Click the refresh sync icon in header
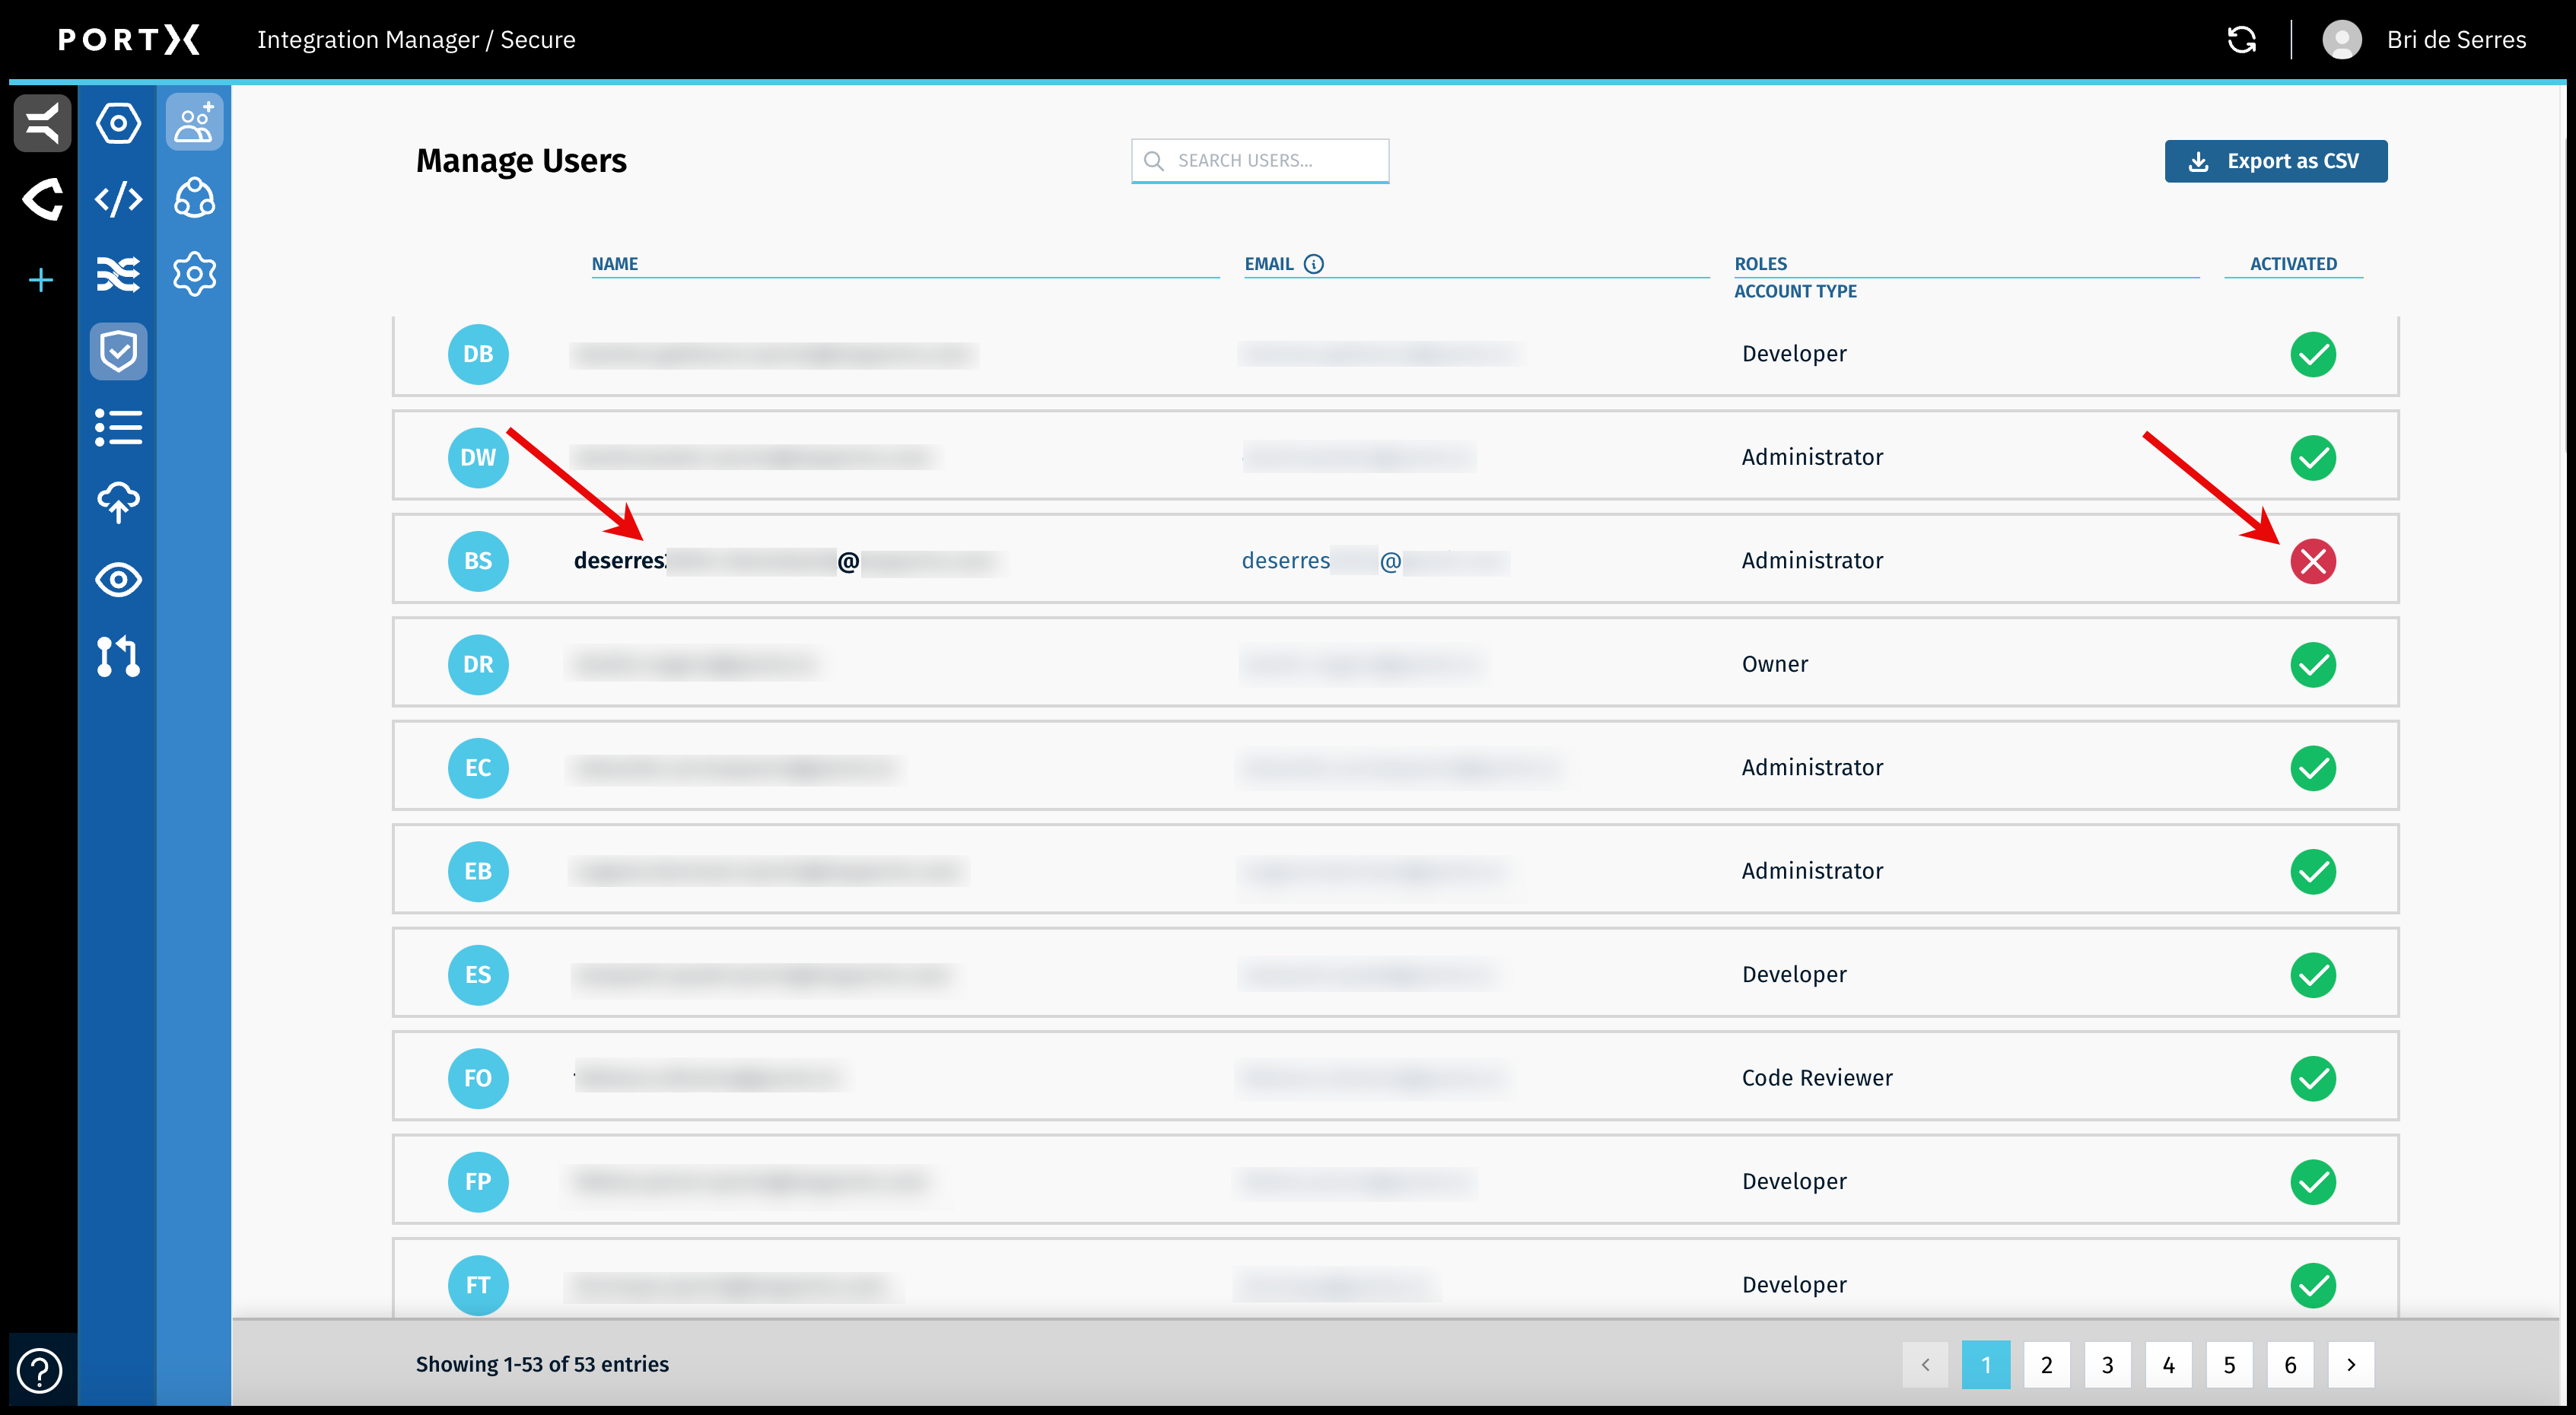2576x1415 pixels. [x=2241, y=40]
